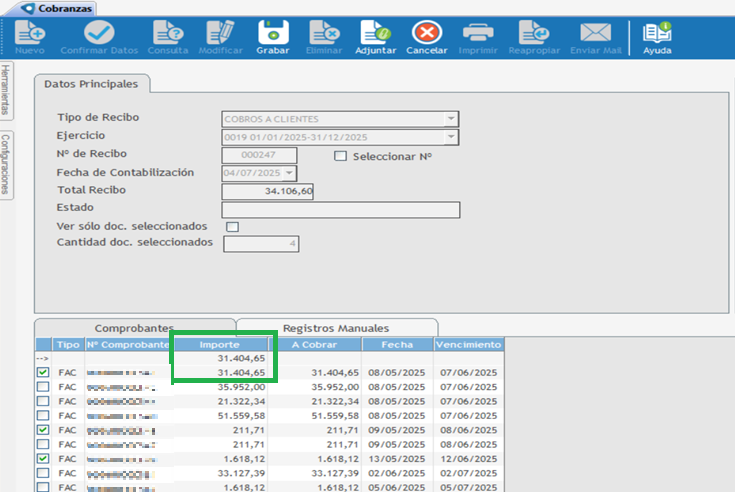735x492 pixels.
Task: Open the Tipo de Recibo dropdown
Action: click(x=452, y=119)
